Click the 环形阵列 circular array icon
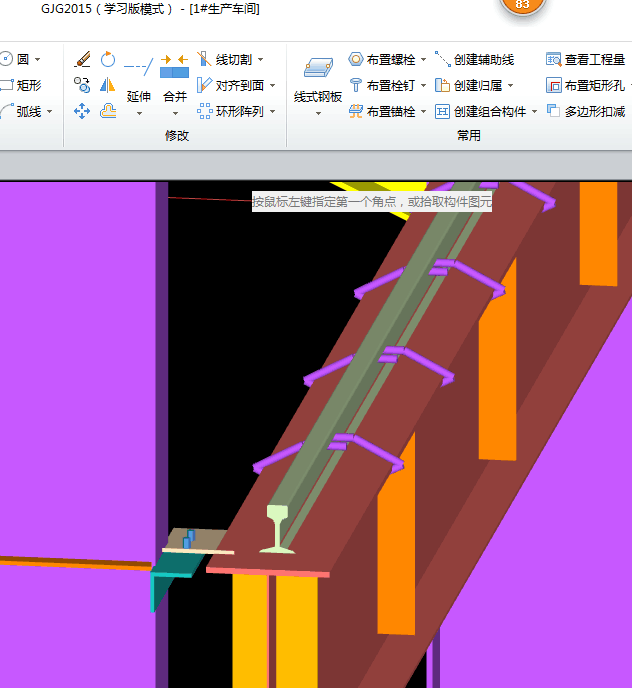Viewport: 632px width, 688px height. click(204, 111)
